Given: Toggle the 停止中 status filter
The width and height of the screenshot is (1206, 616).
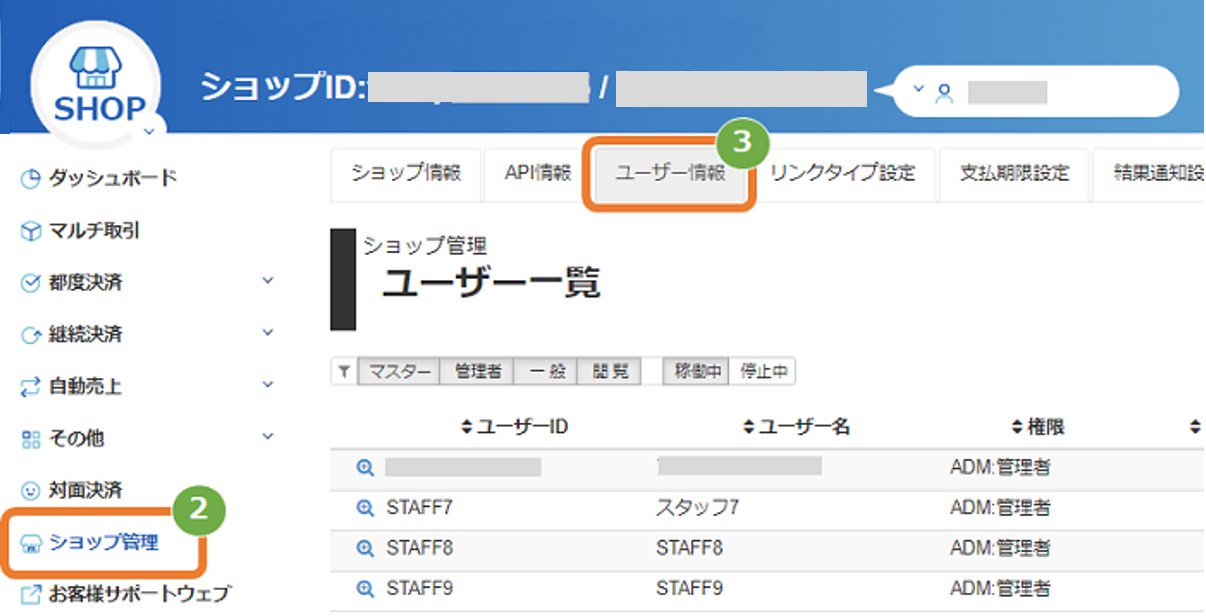Looking at the screenshot, I should point(763,372).
